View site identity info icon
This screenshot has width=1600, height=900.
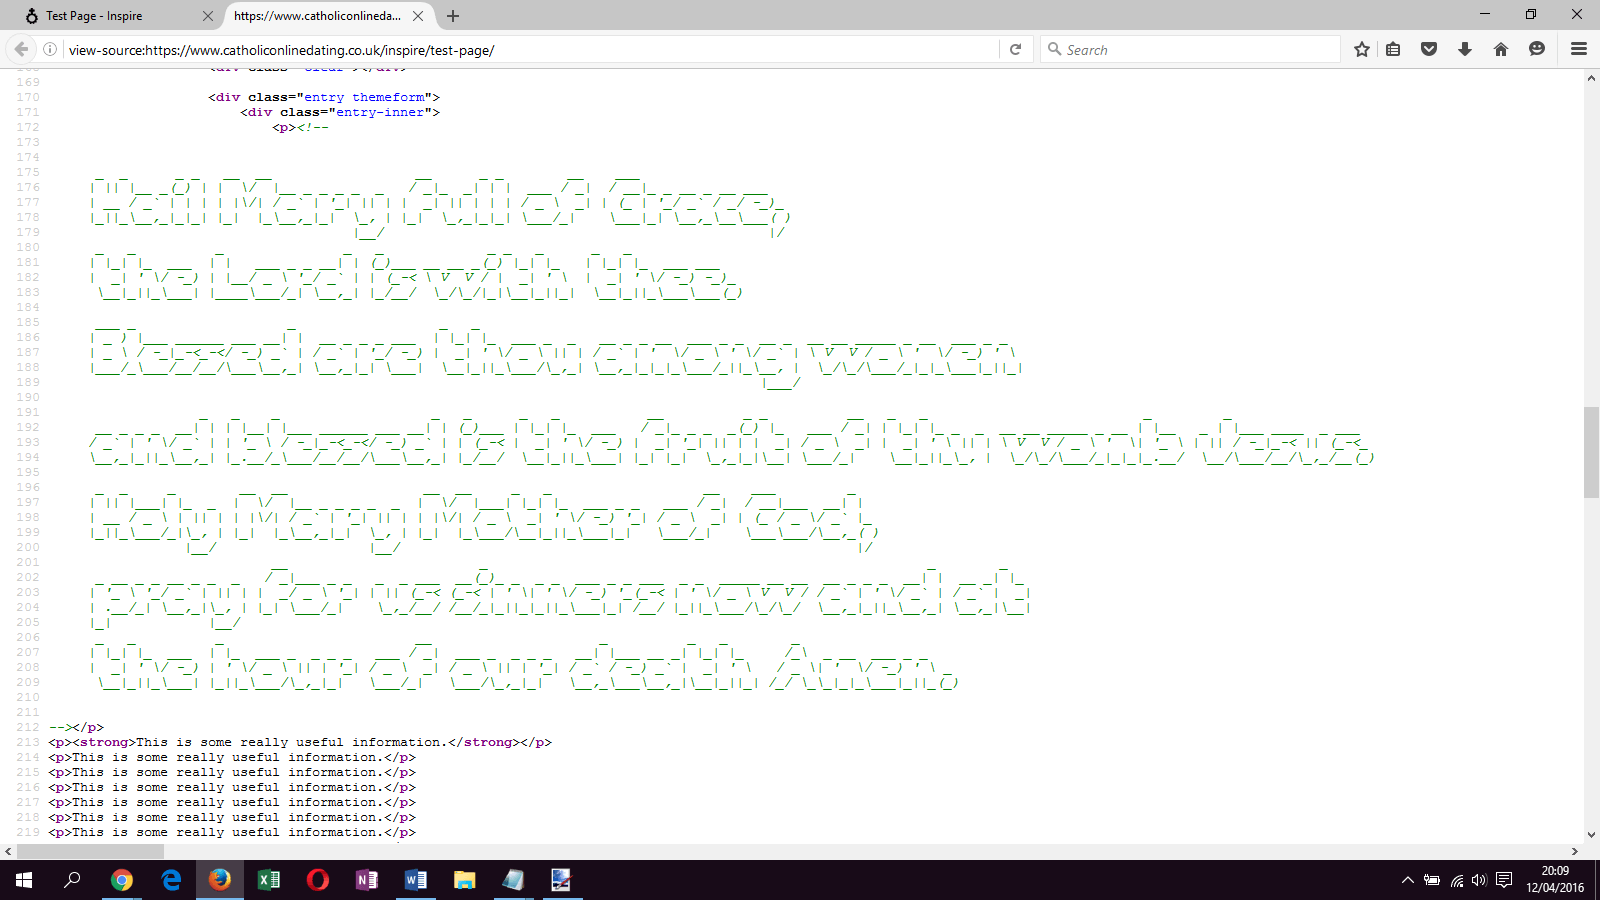click(50, 49)
